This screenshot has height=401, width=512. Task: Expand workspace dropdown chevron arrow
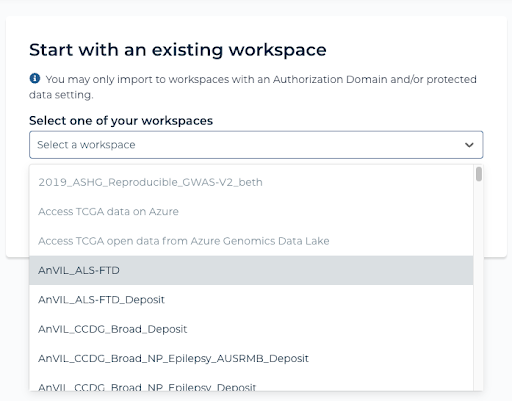[x=469, y=145]
